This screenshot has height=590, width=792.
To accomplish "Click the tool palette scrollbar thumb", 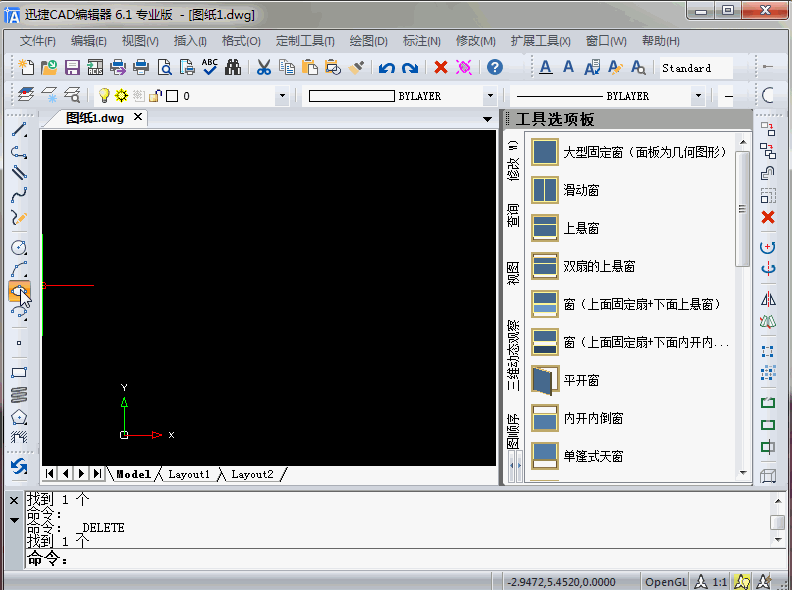I will click(x=742, y=209).
